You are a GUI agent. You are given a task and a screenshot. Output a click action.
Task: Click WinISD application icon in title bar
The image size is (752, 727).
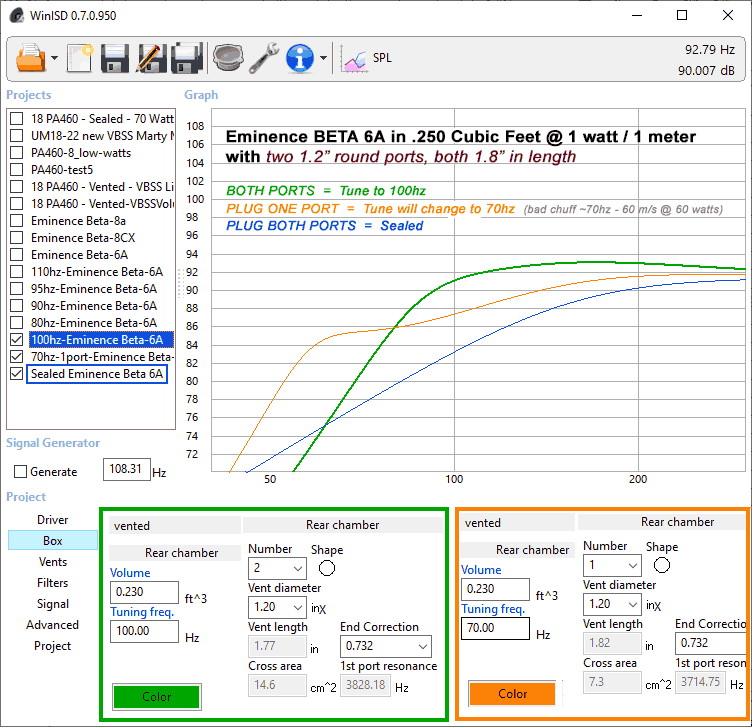pyautogui.click(x=17, y=16)
